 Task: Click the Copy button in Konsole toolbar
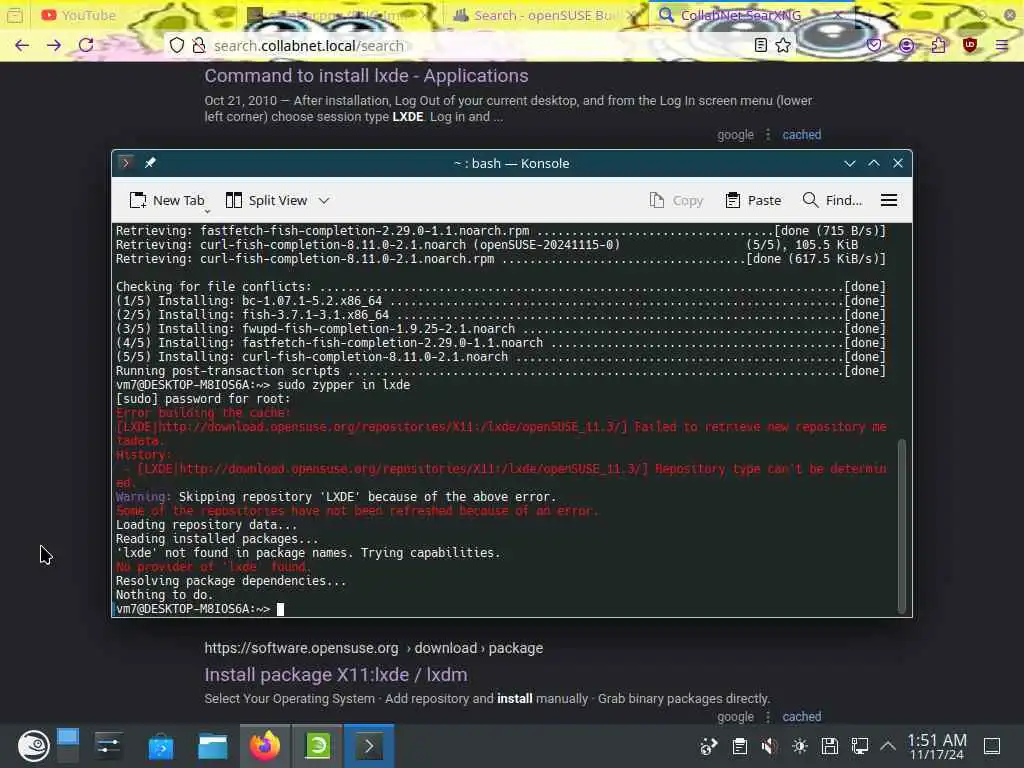(677, 200)
